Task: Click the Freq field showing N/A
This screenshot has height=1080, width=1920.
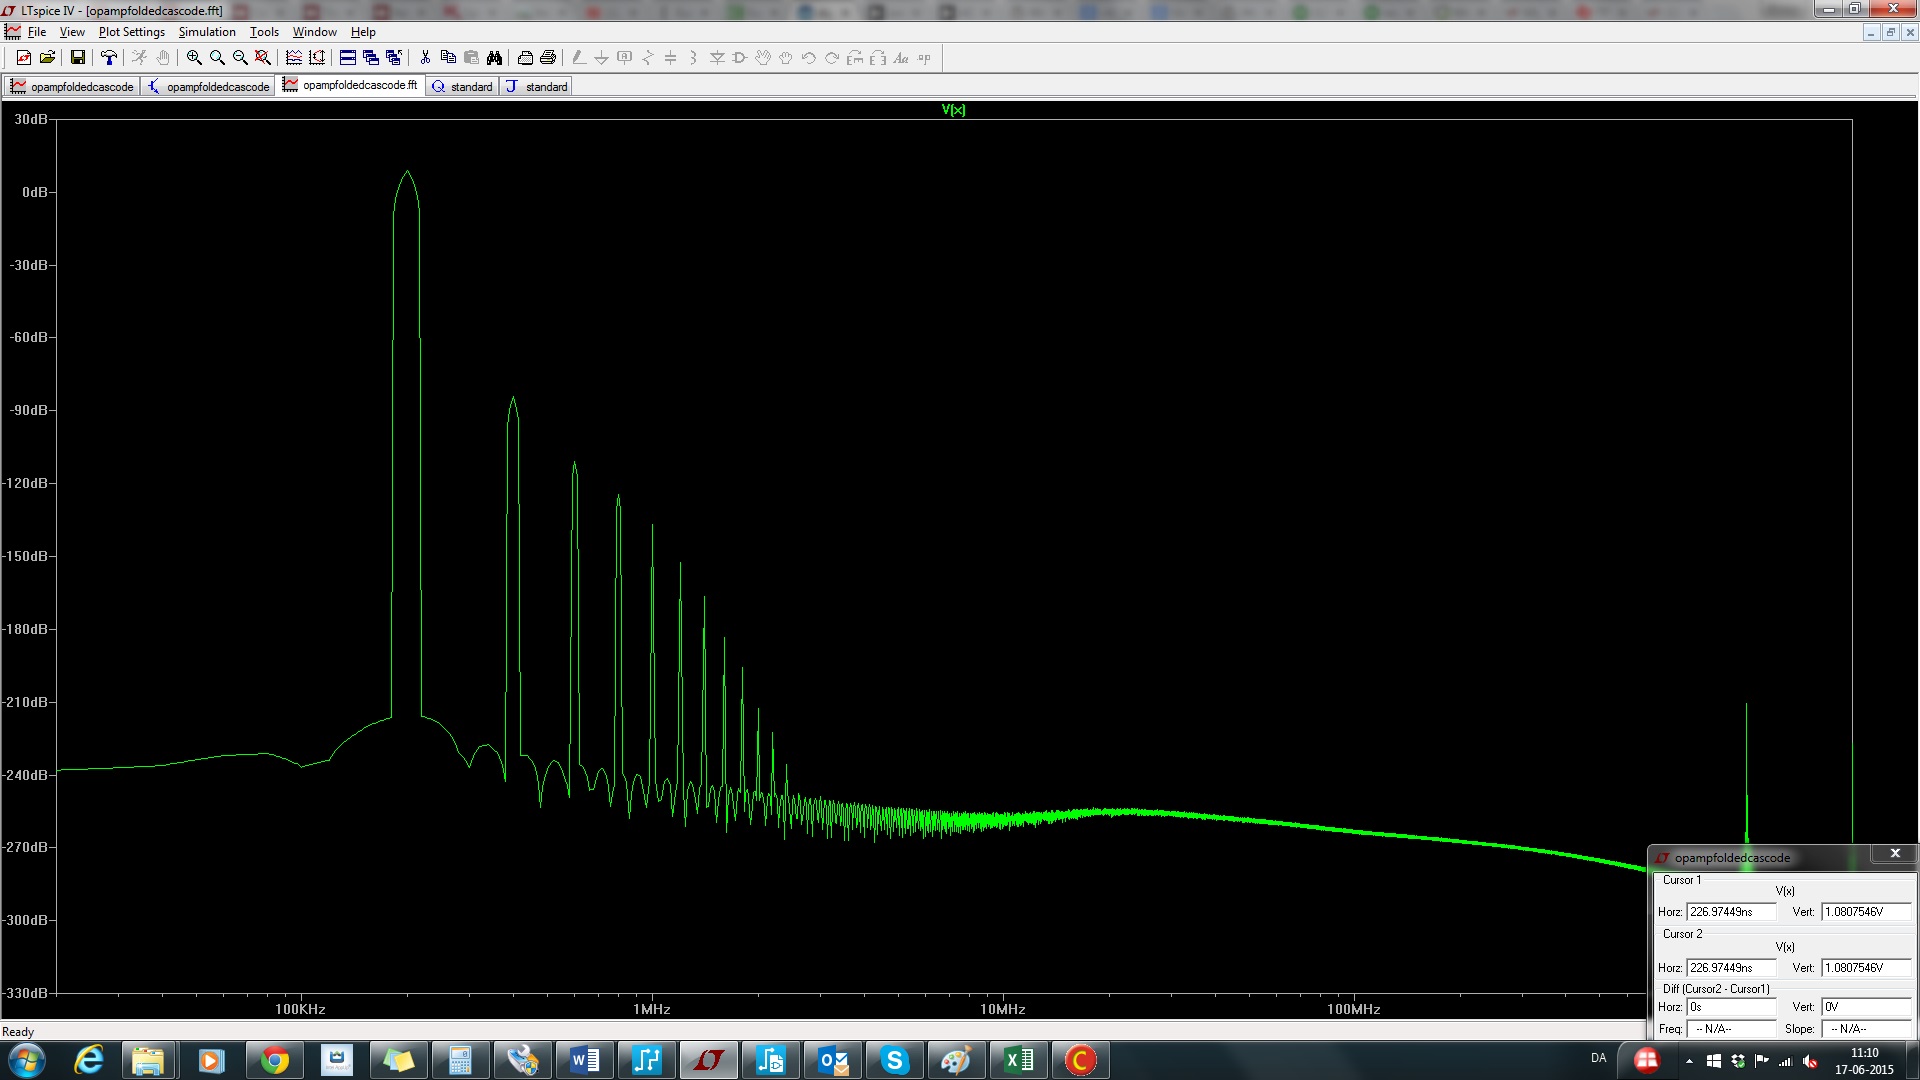Action: tap(1731, 1029)
